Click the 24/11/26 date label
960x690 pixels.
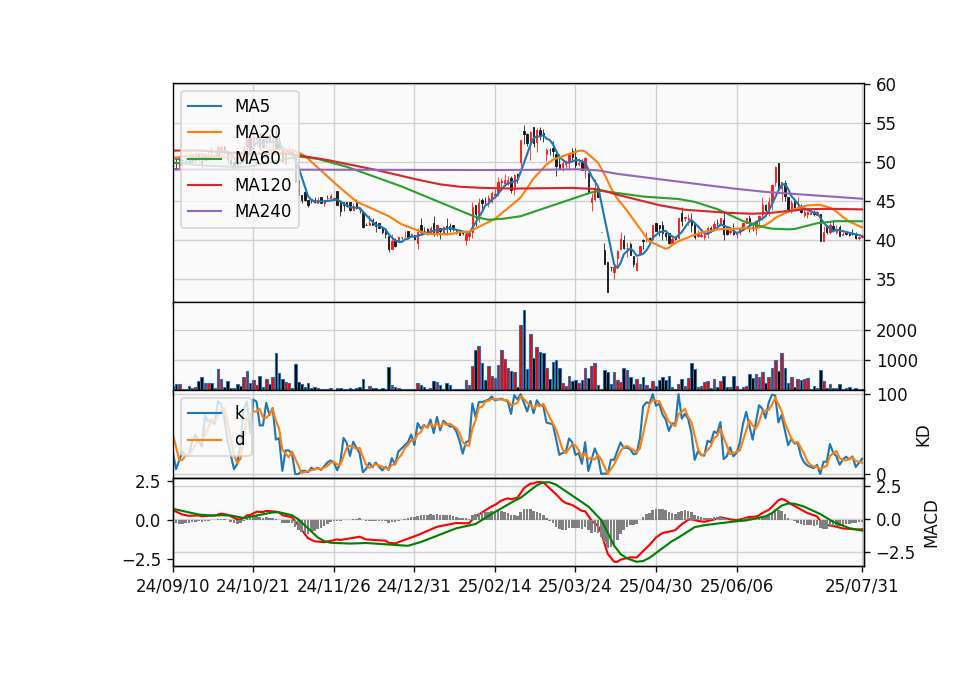[x=334, y=586]
